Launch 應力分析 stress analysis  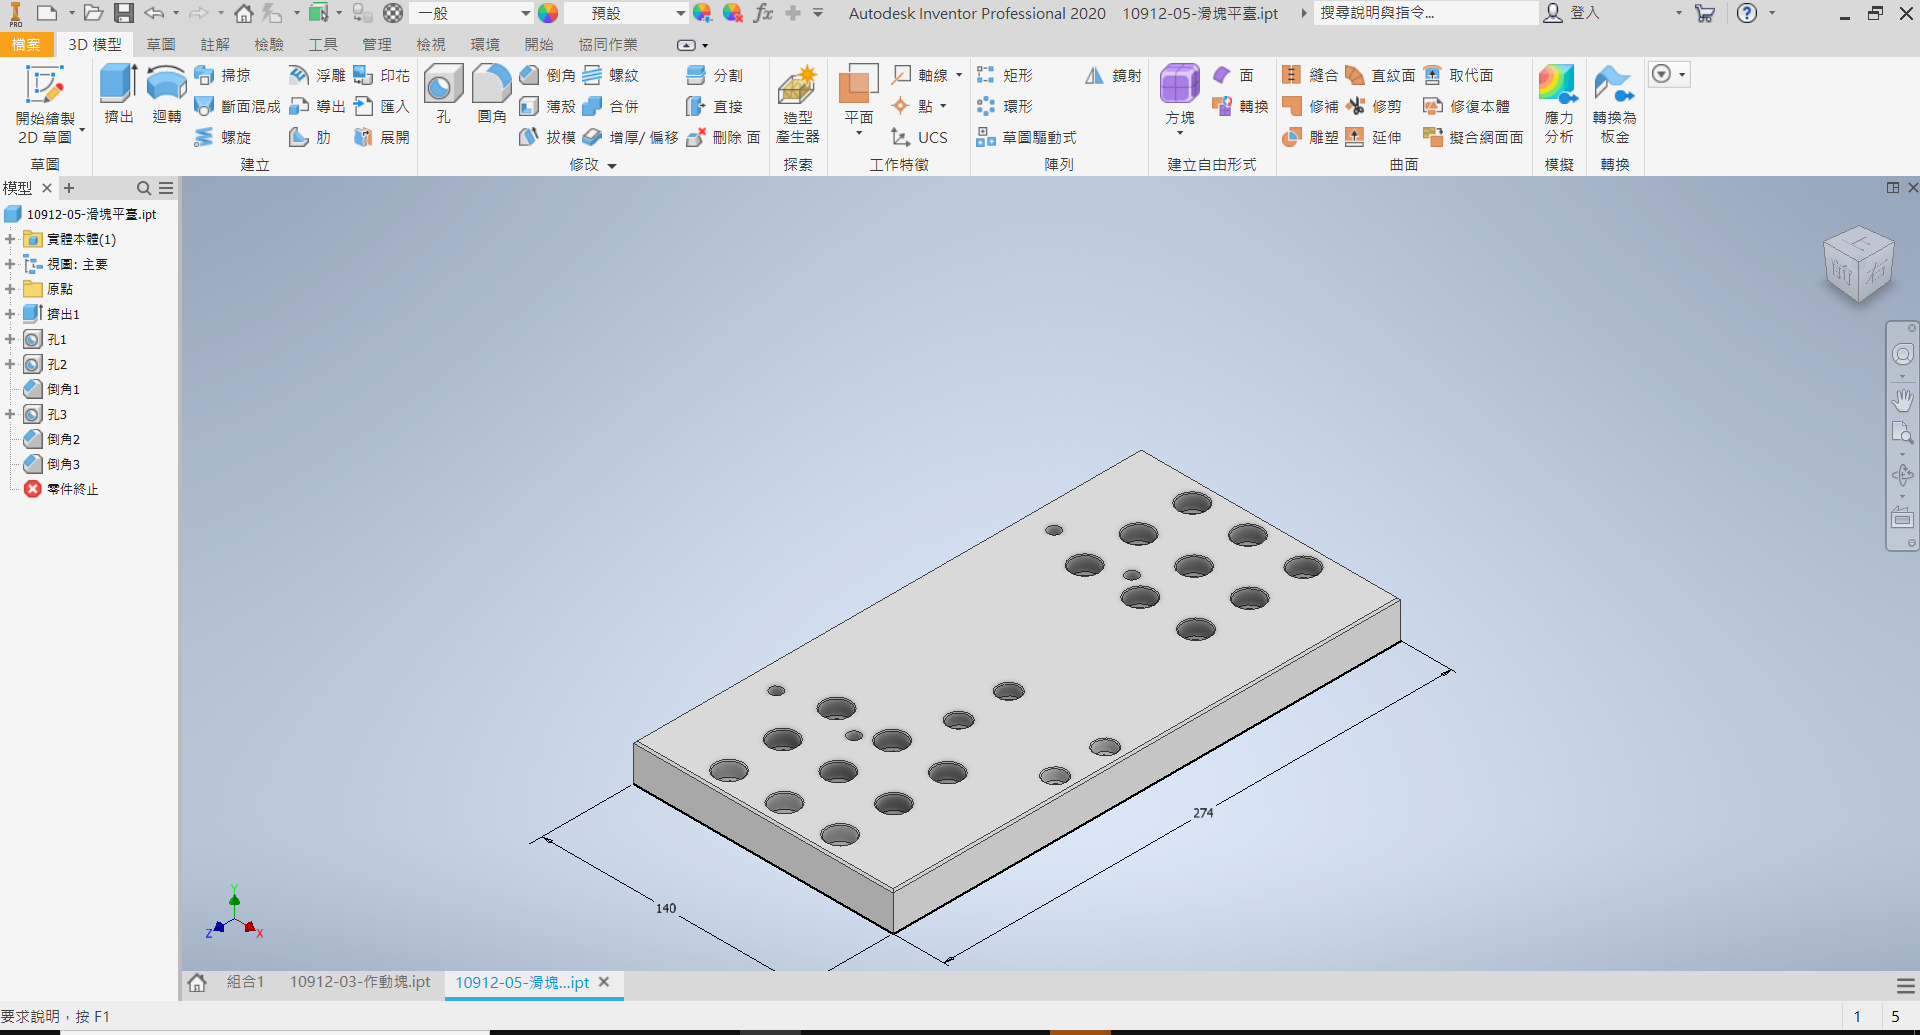(x=1558, y=104)
